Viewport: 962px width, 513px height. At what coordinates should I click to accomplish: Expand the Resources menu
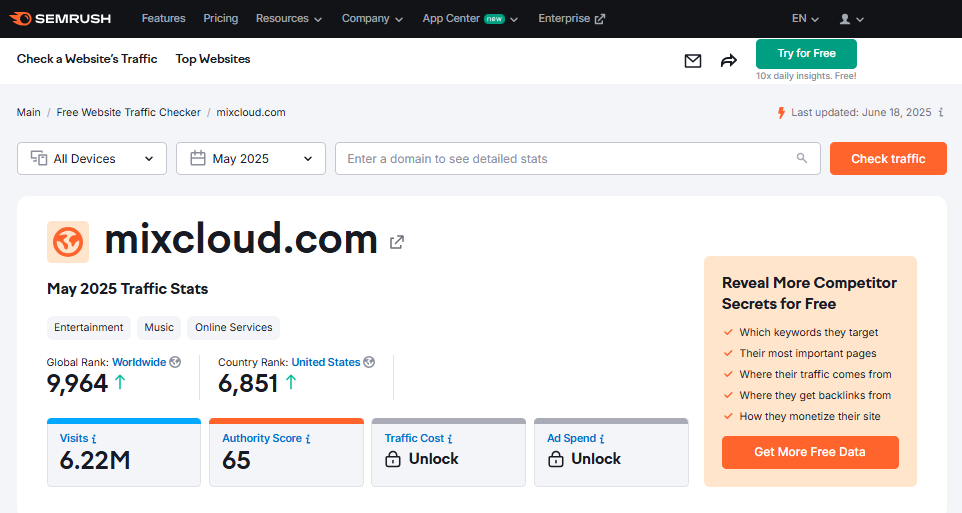288,18
